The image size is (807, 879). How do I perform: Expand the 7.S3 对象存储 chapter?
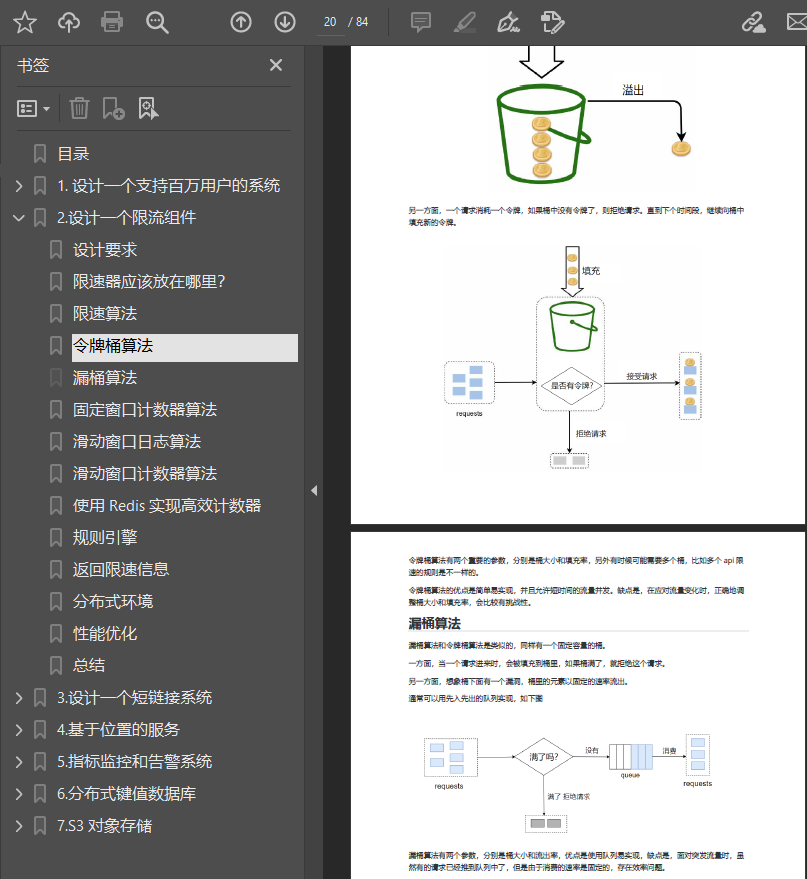pos(18,826)
